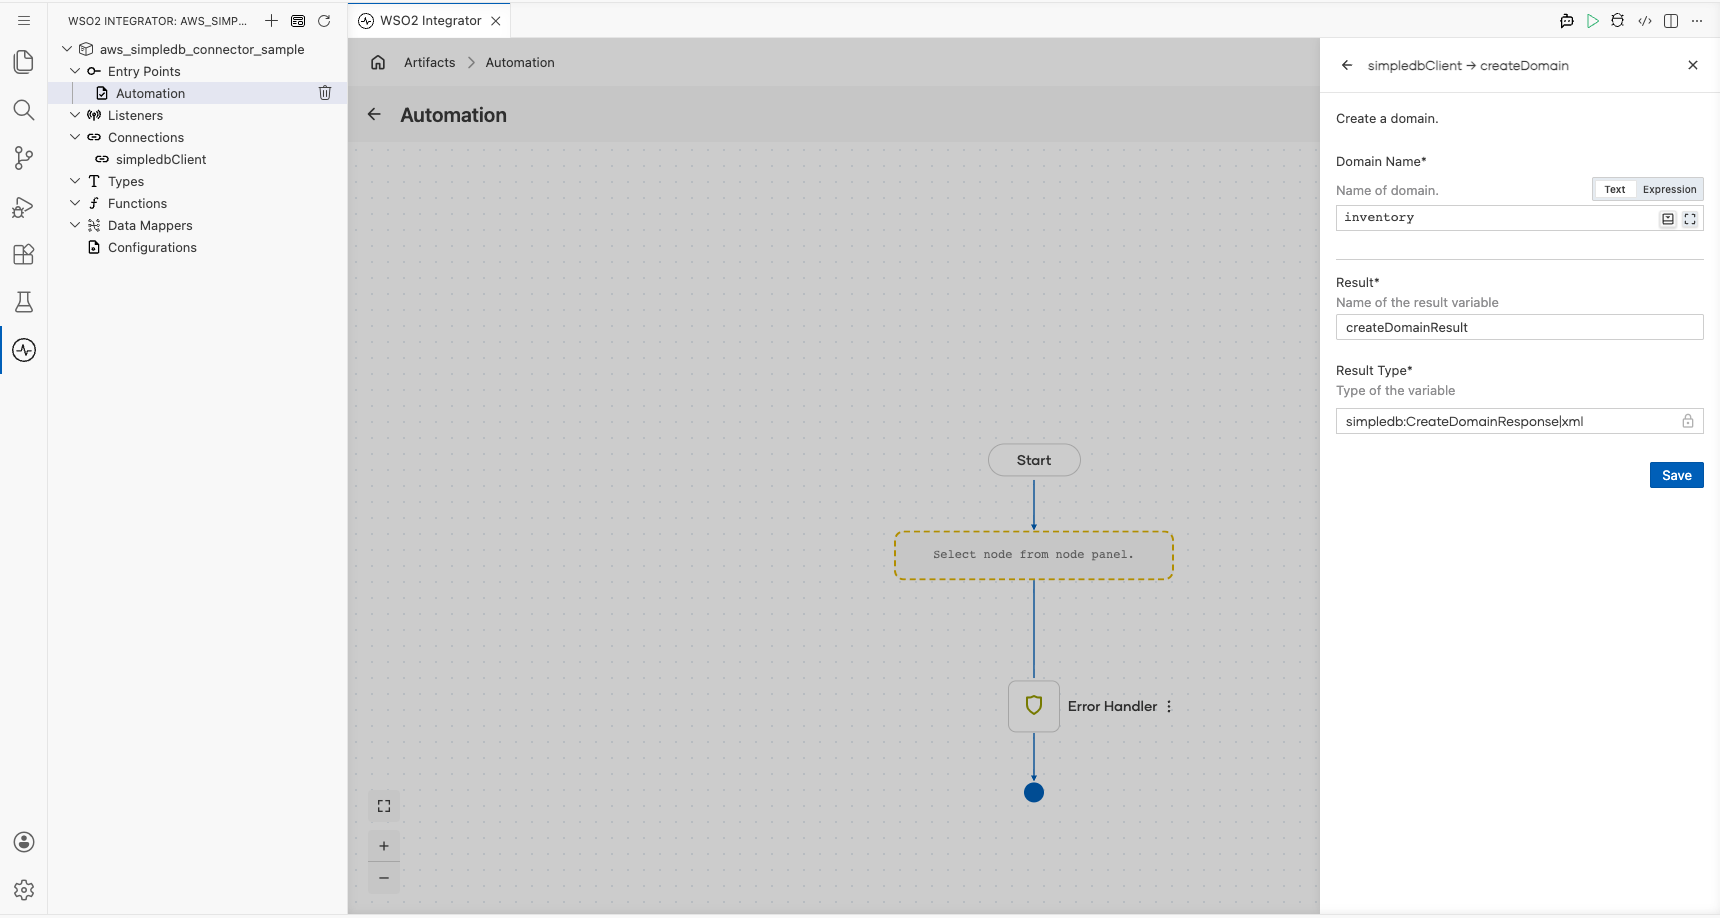
Task: Refresh the project tree
Action: tap(324, 20)
